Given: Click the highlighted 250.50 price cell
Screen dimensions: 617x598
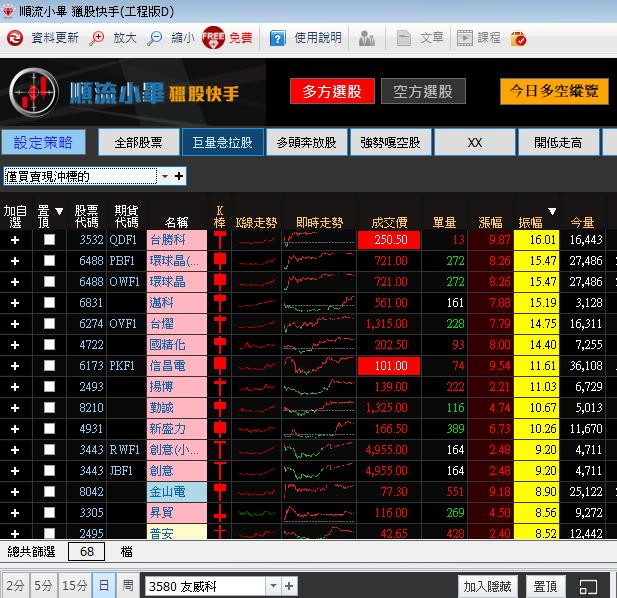Looking at the screenshot, I should (x=389, y=240).
